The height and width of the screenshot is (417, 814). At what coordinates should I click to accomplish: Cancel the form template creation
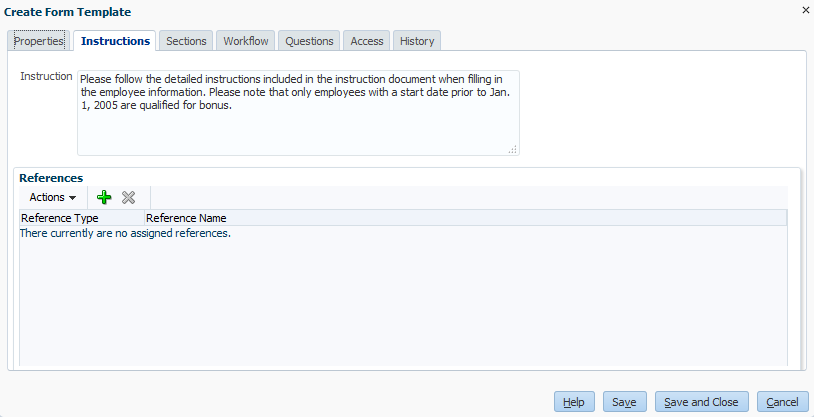click(x=782, y=402)
